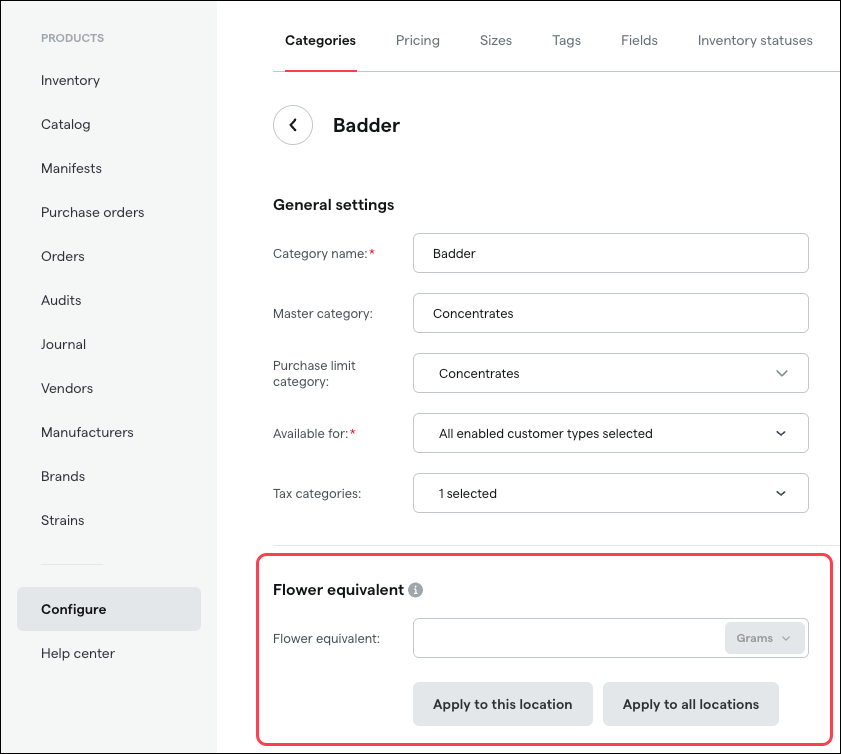Focus the Master category field
Viewport: 841px width, 754px height.
[610, 313]
